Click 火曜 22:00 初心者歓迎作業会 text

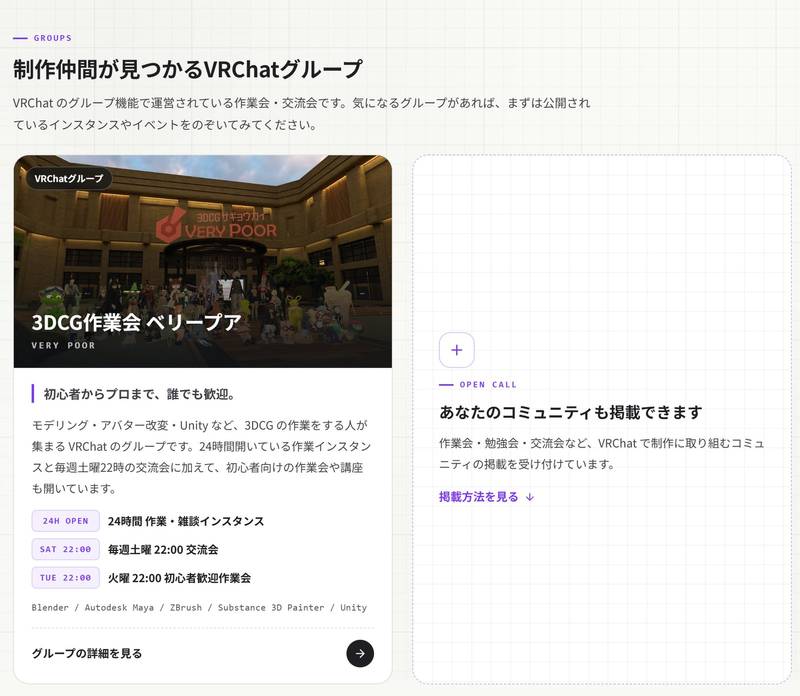coord(179,578)
